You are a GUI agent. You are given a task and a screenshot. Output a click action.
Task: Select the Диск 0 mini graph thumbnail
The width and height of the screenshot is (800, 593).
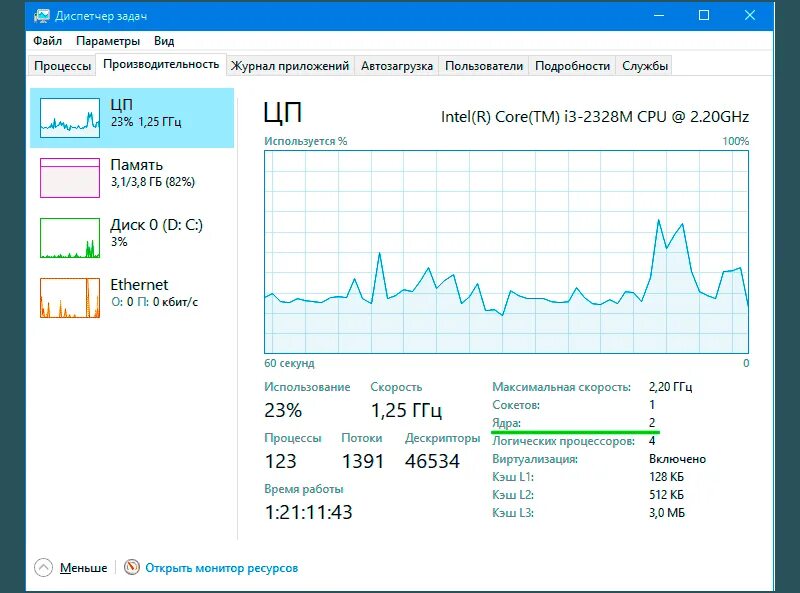click(x=70, y=238)
